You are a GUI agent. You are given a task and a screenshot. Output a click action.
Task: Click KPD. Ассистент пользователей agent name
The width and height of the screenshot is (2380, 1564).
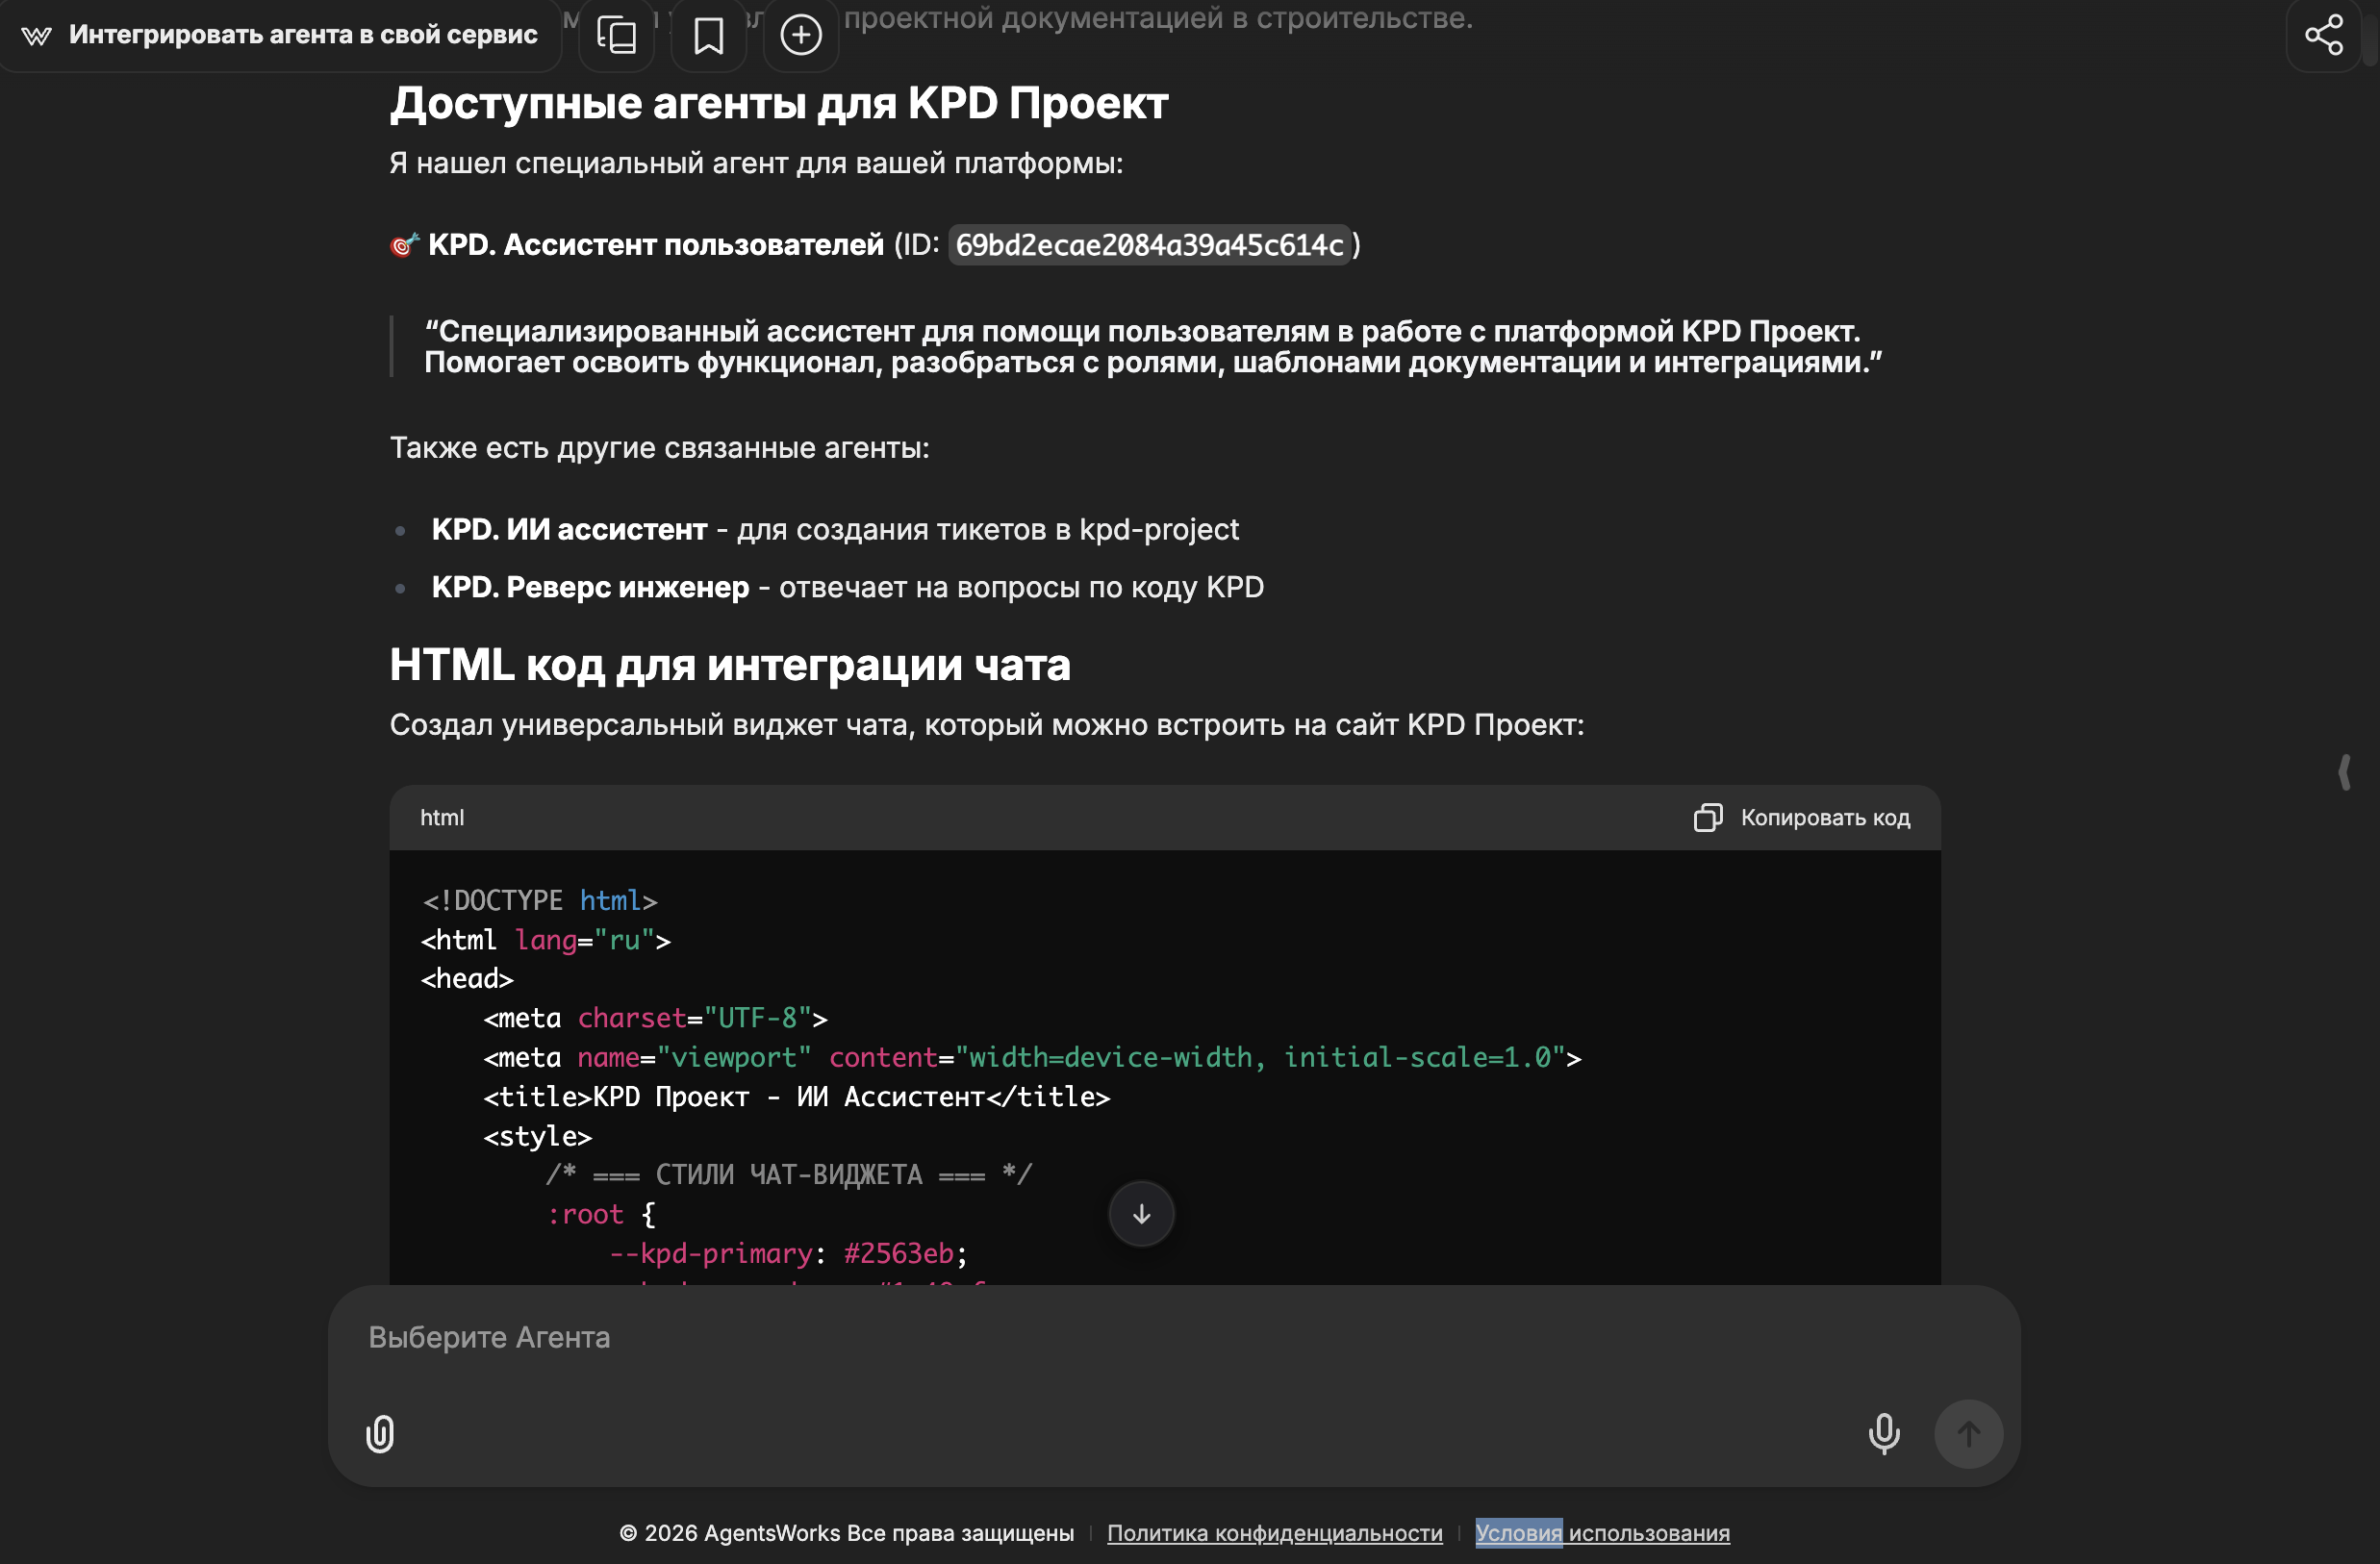point(655,245)
